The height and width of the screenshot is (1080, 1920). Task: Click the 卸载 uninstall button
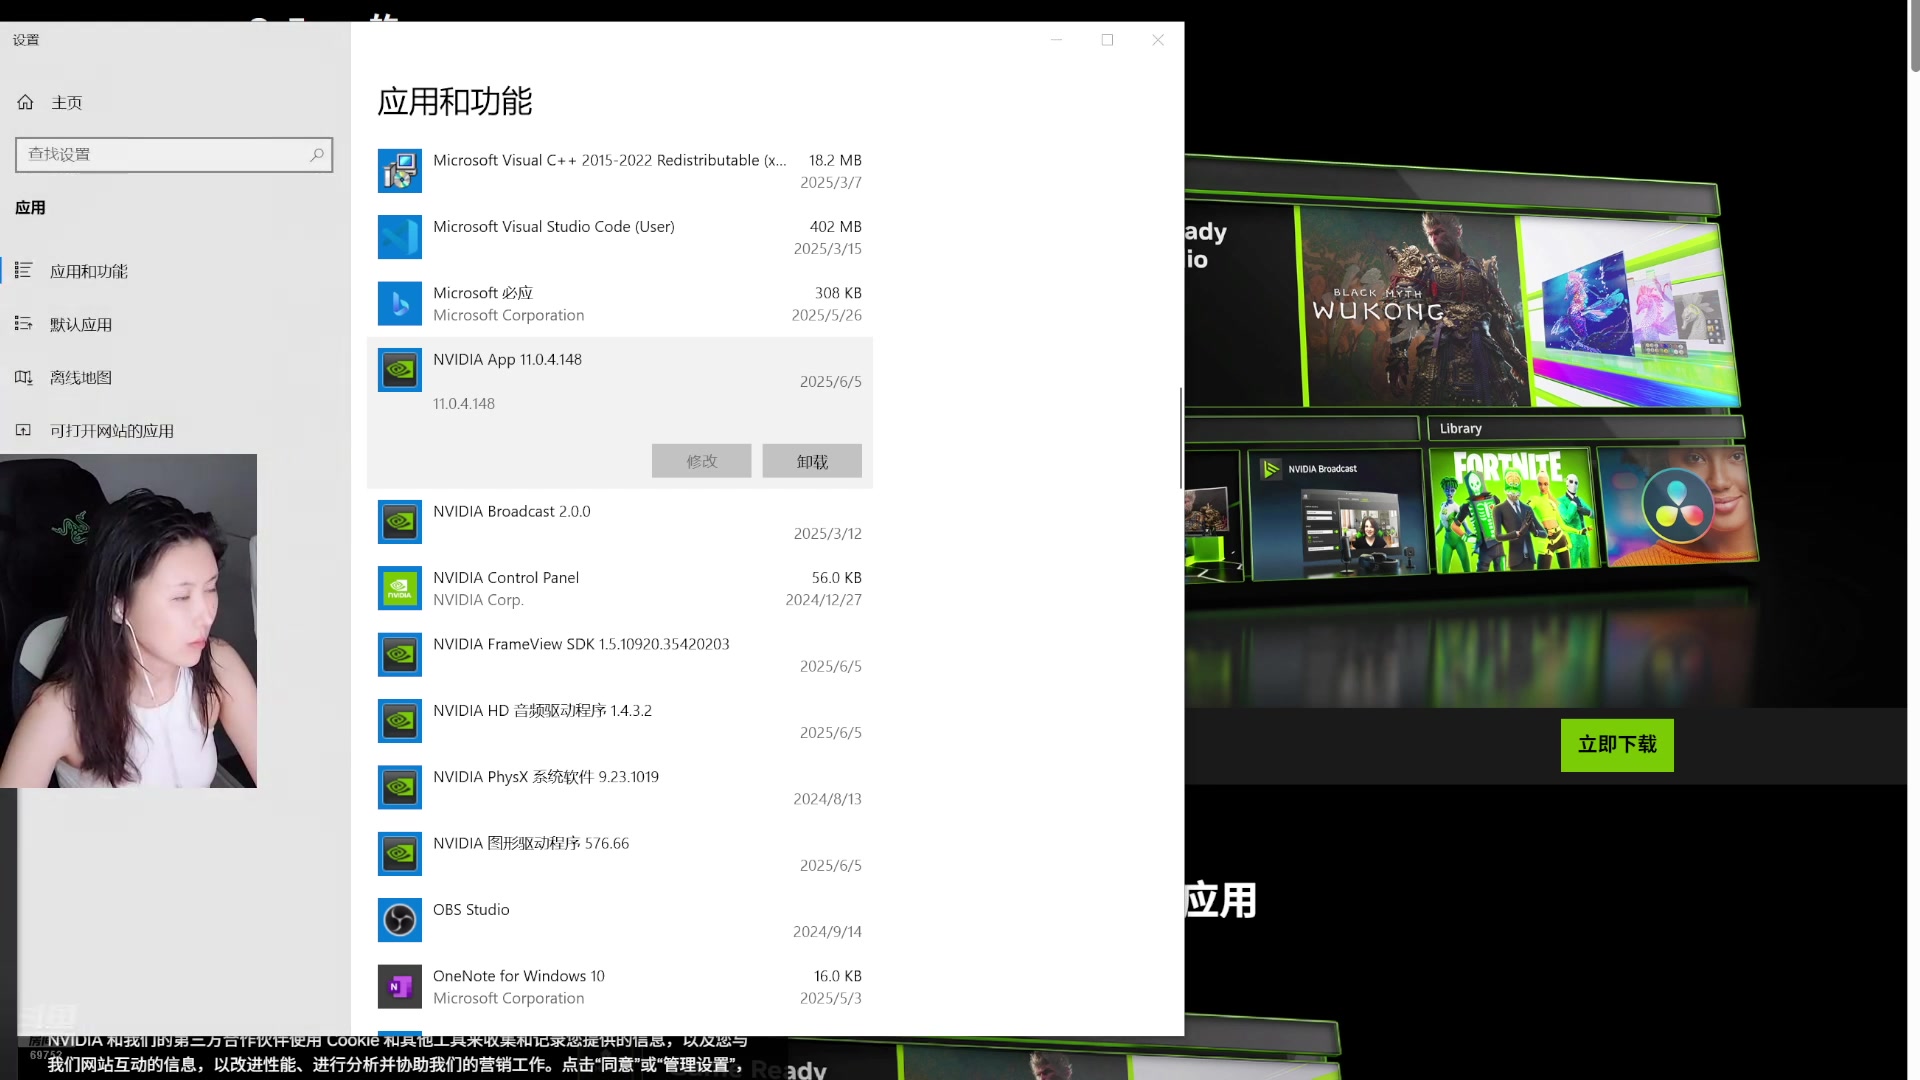click(812, 461)
